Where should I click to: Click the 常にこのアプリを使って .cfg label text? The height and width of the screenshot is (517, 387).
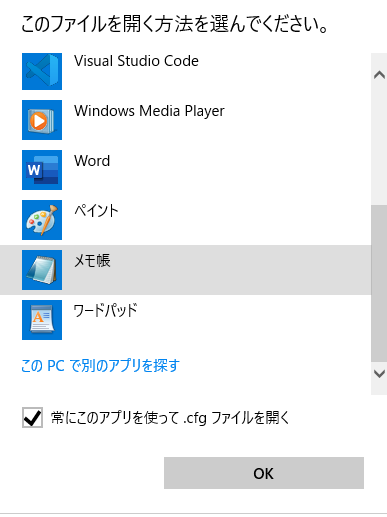click(170, 418)
